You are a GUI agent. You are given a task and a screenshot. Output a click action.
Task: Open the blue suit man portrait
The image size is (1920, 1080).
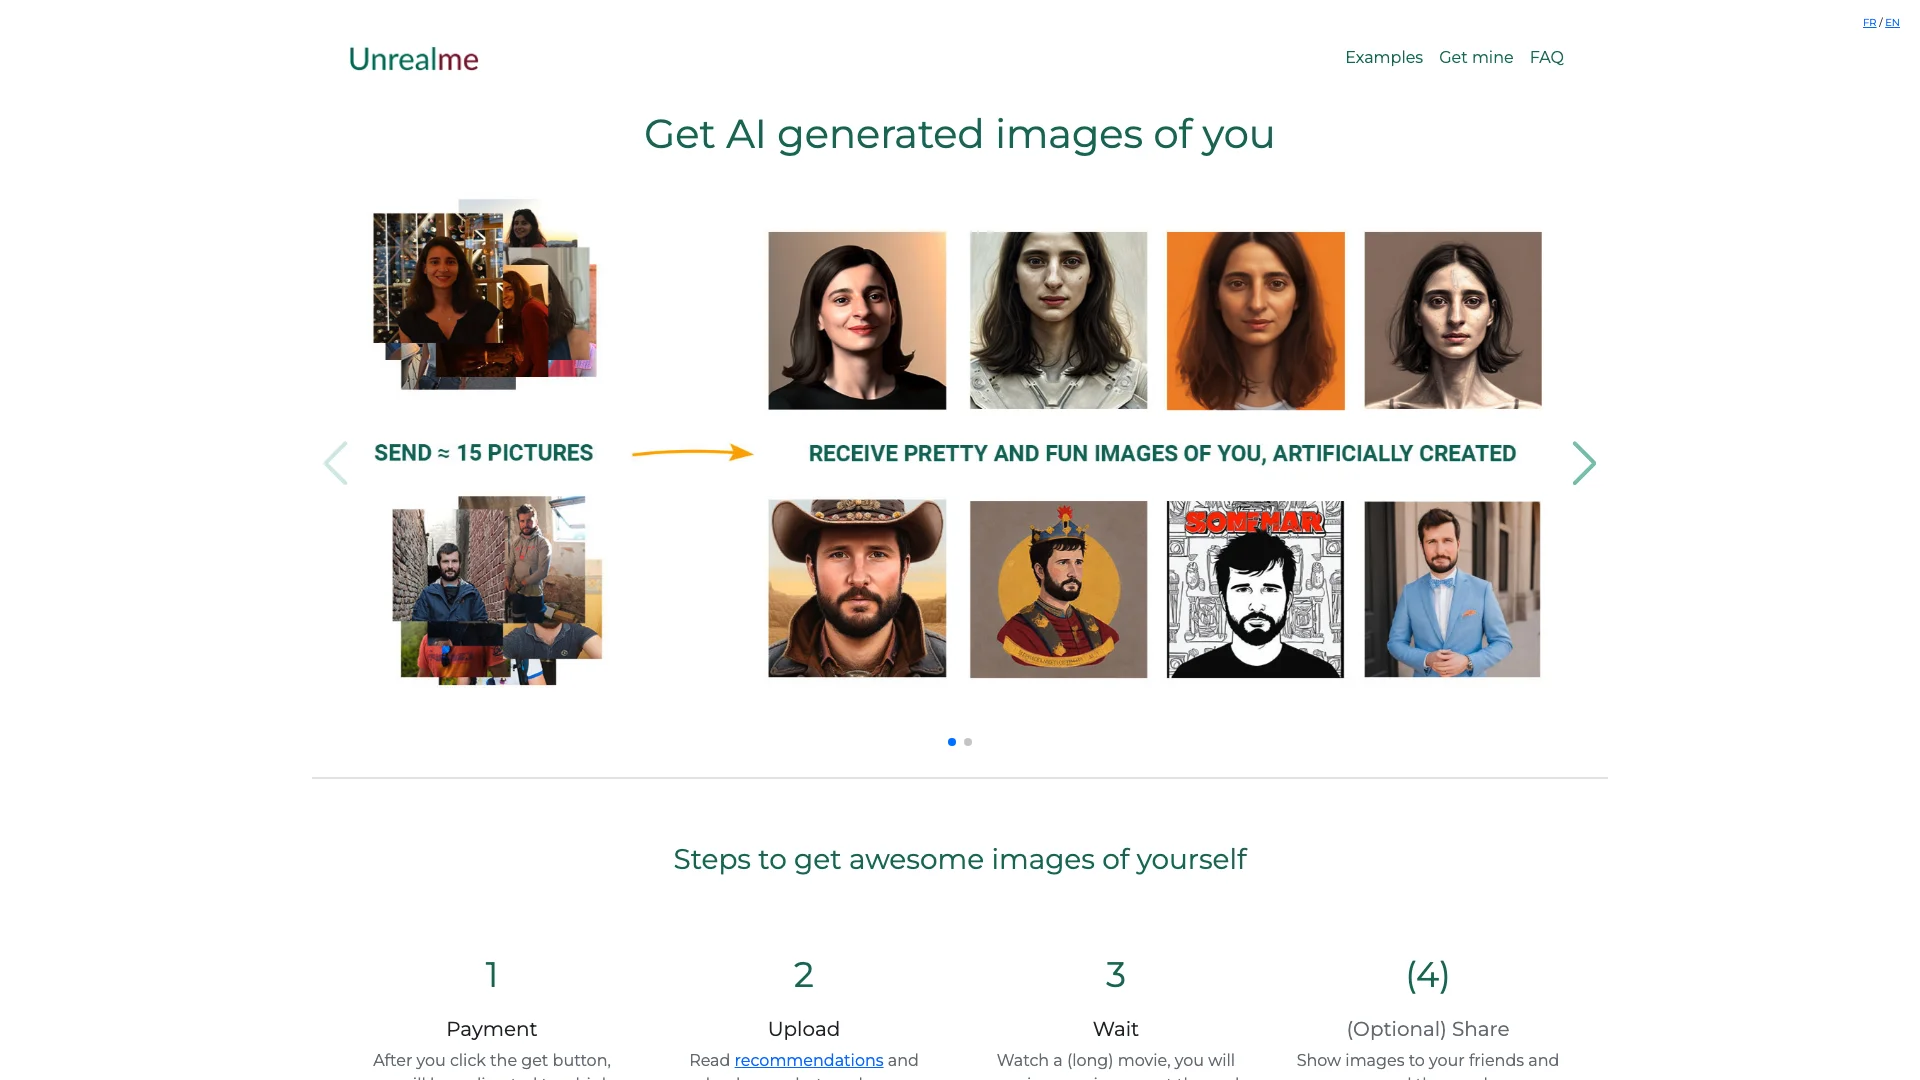(x=1452, y=589)
